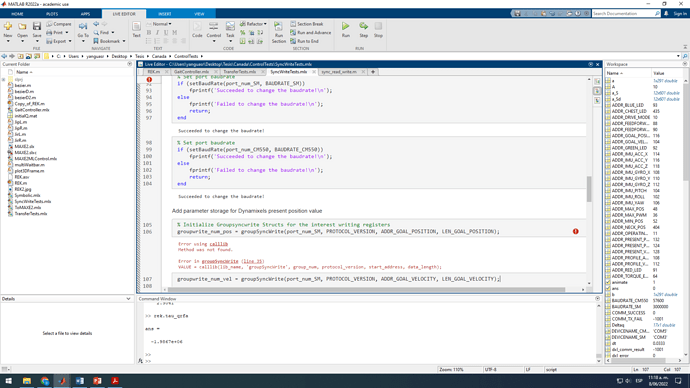Image resolution: width=690 pixels, height=388 pixels.
Task: Click the comment percent icon
Action: pos(242,33)
